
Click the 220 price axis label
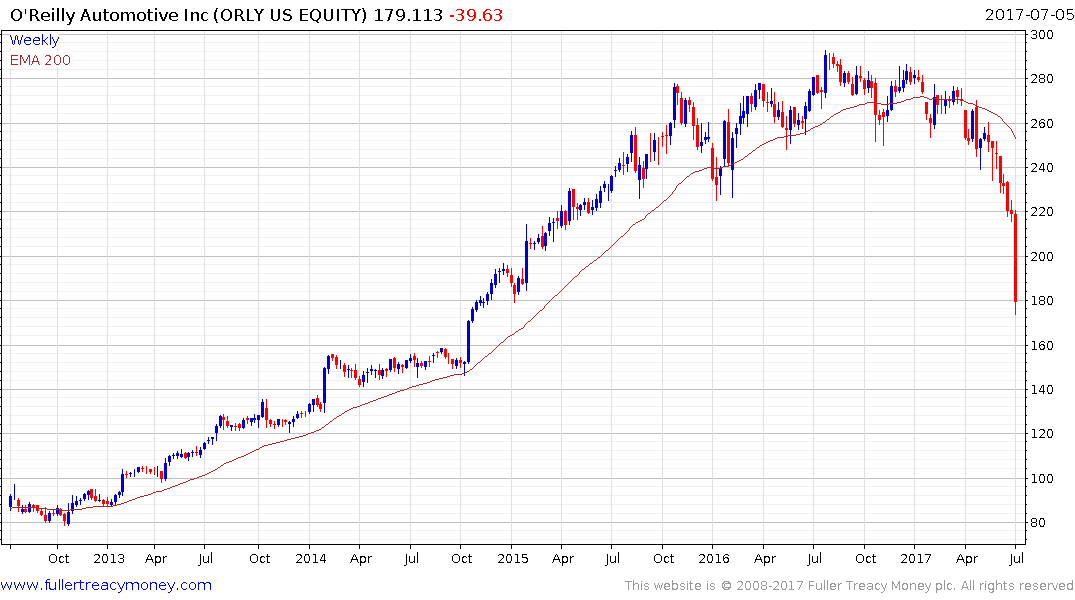1042,212
